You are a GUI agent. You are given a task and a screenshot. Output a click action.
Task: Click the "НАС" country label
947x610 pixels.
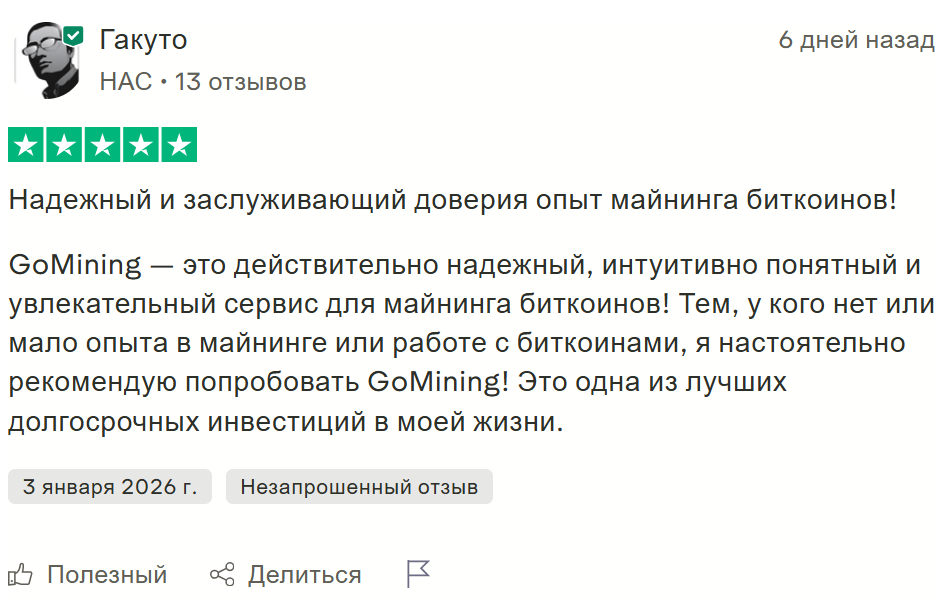click(x=125, y=82)
